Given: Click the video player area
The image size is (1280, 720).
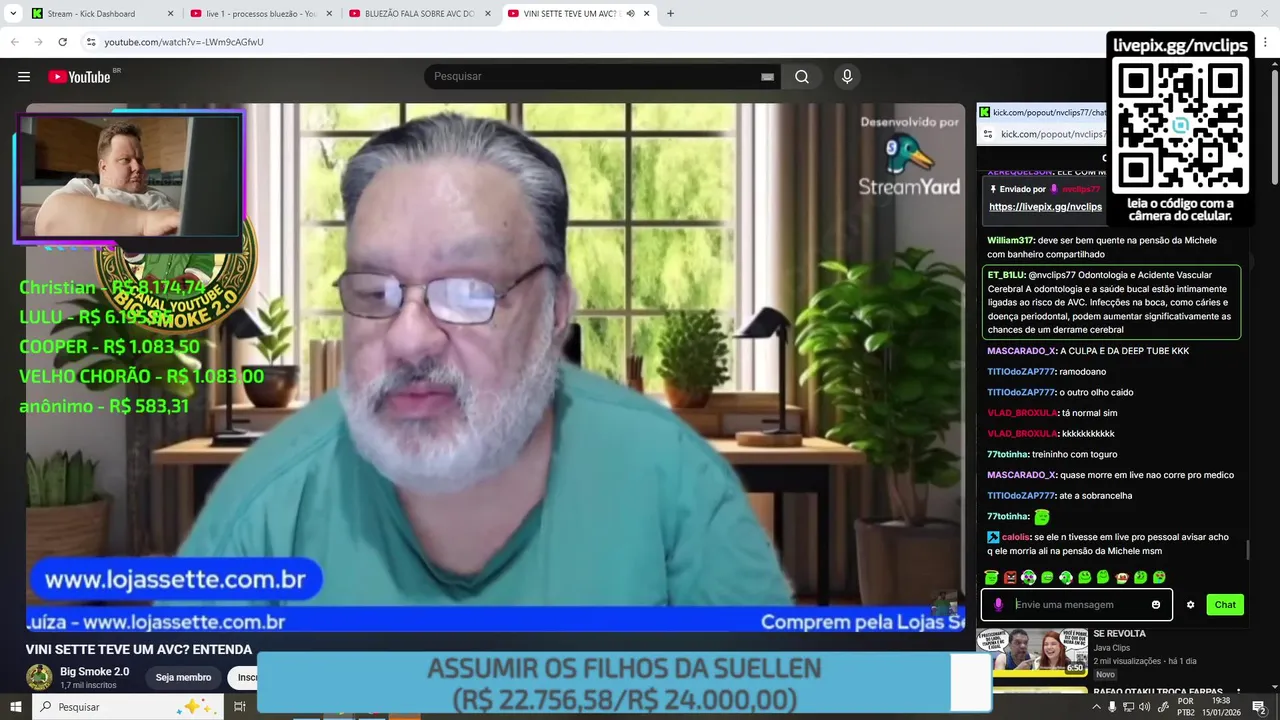Looking at the screenshot, I should coord(495,367).
